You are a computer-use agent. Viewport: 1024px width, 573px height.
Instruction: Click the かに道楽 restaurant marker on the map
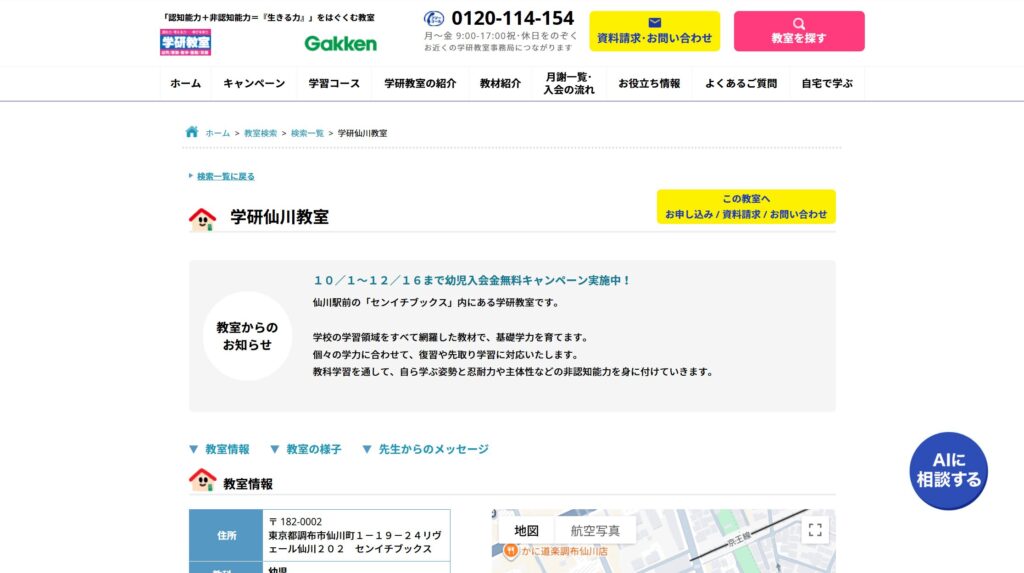[x=511, y=551]
